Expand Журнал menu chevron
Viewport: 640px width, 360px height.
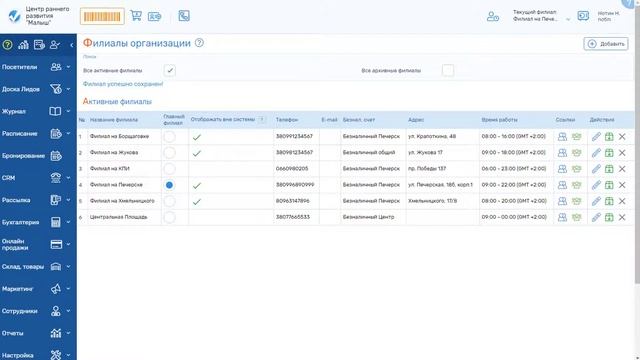[x=68, y=111]
